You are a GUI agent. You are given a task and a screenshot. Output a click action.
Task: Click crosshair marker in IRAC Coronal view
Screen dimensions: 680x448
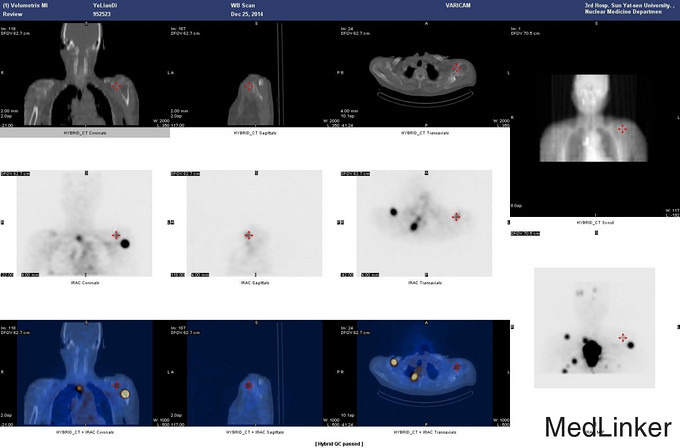pyautogui.click(x=116, y=235)
